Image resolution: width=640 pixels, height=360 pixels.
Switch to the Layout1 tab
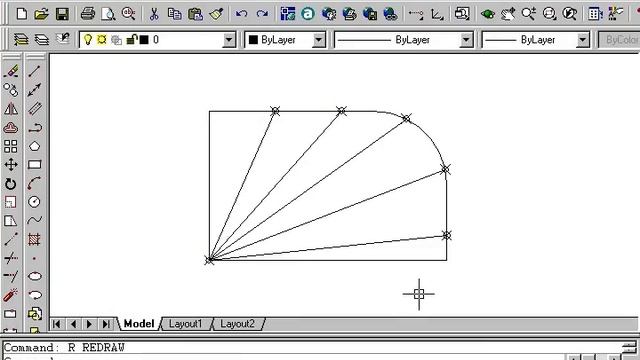click(185, 324)
